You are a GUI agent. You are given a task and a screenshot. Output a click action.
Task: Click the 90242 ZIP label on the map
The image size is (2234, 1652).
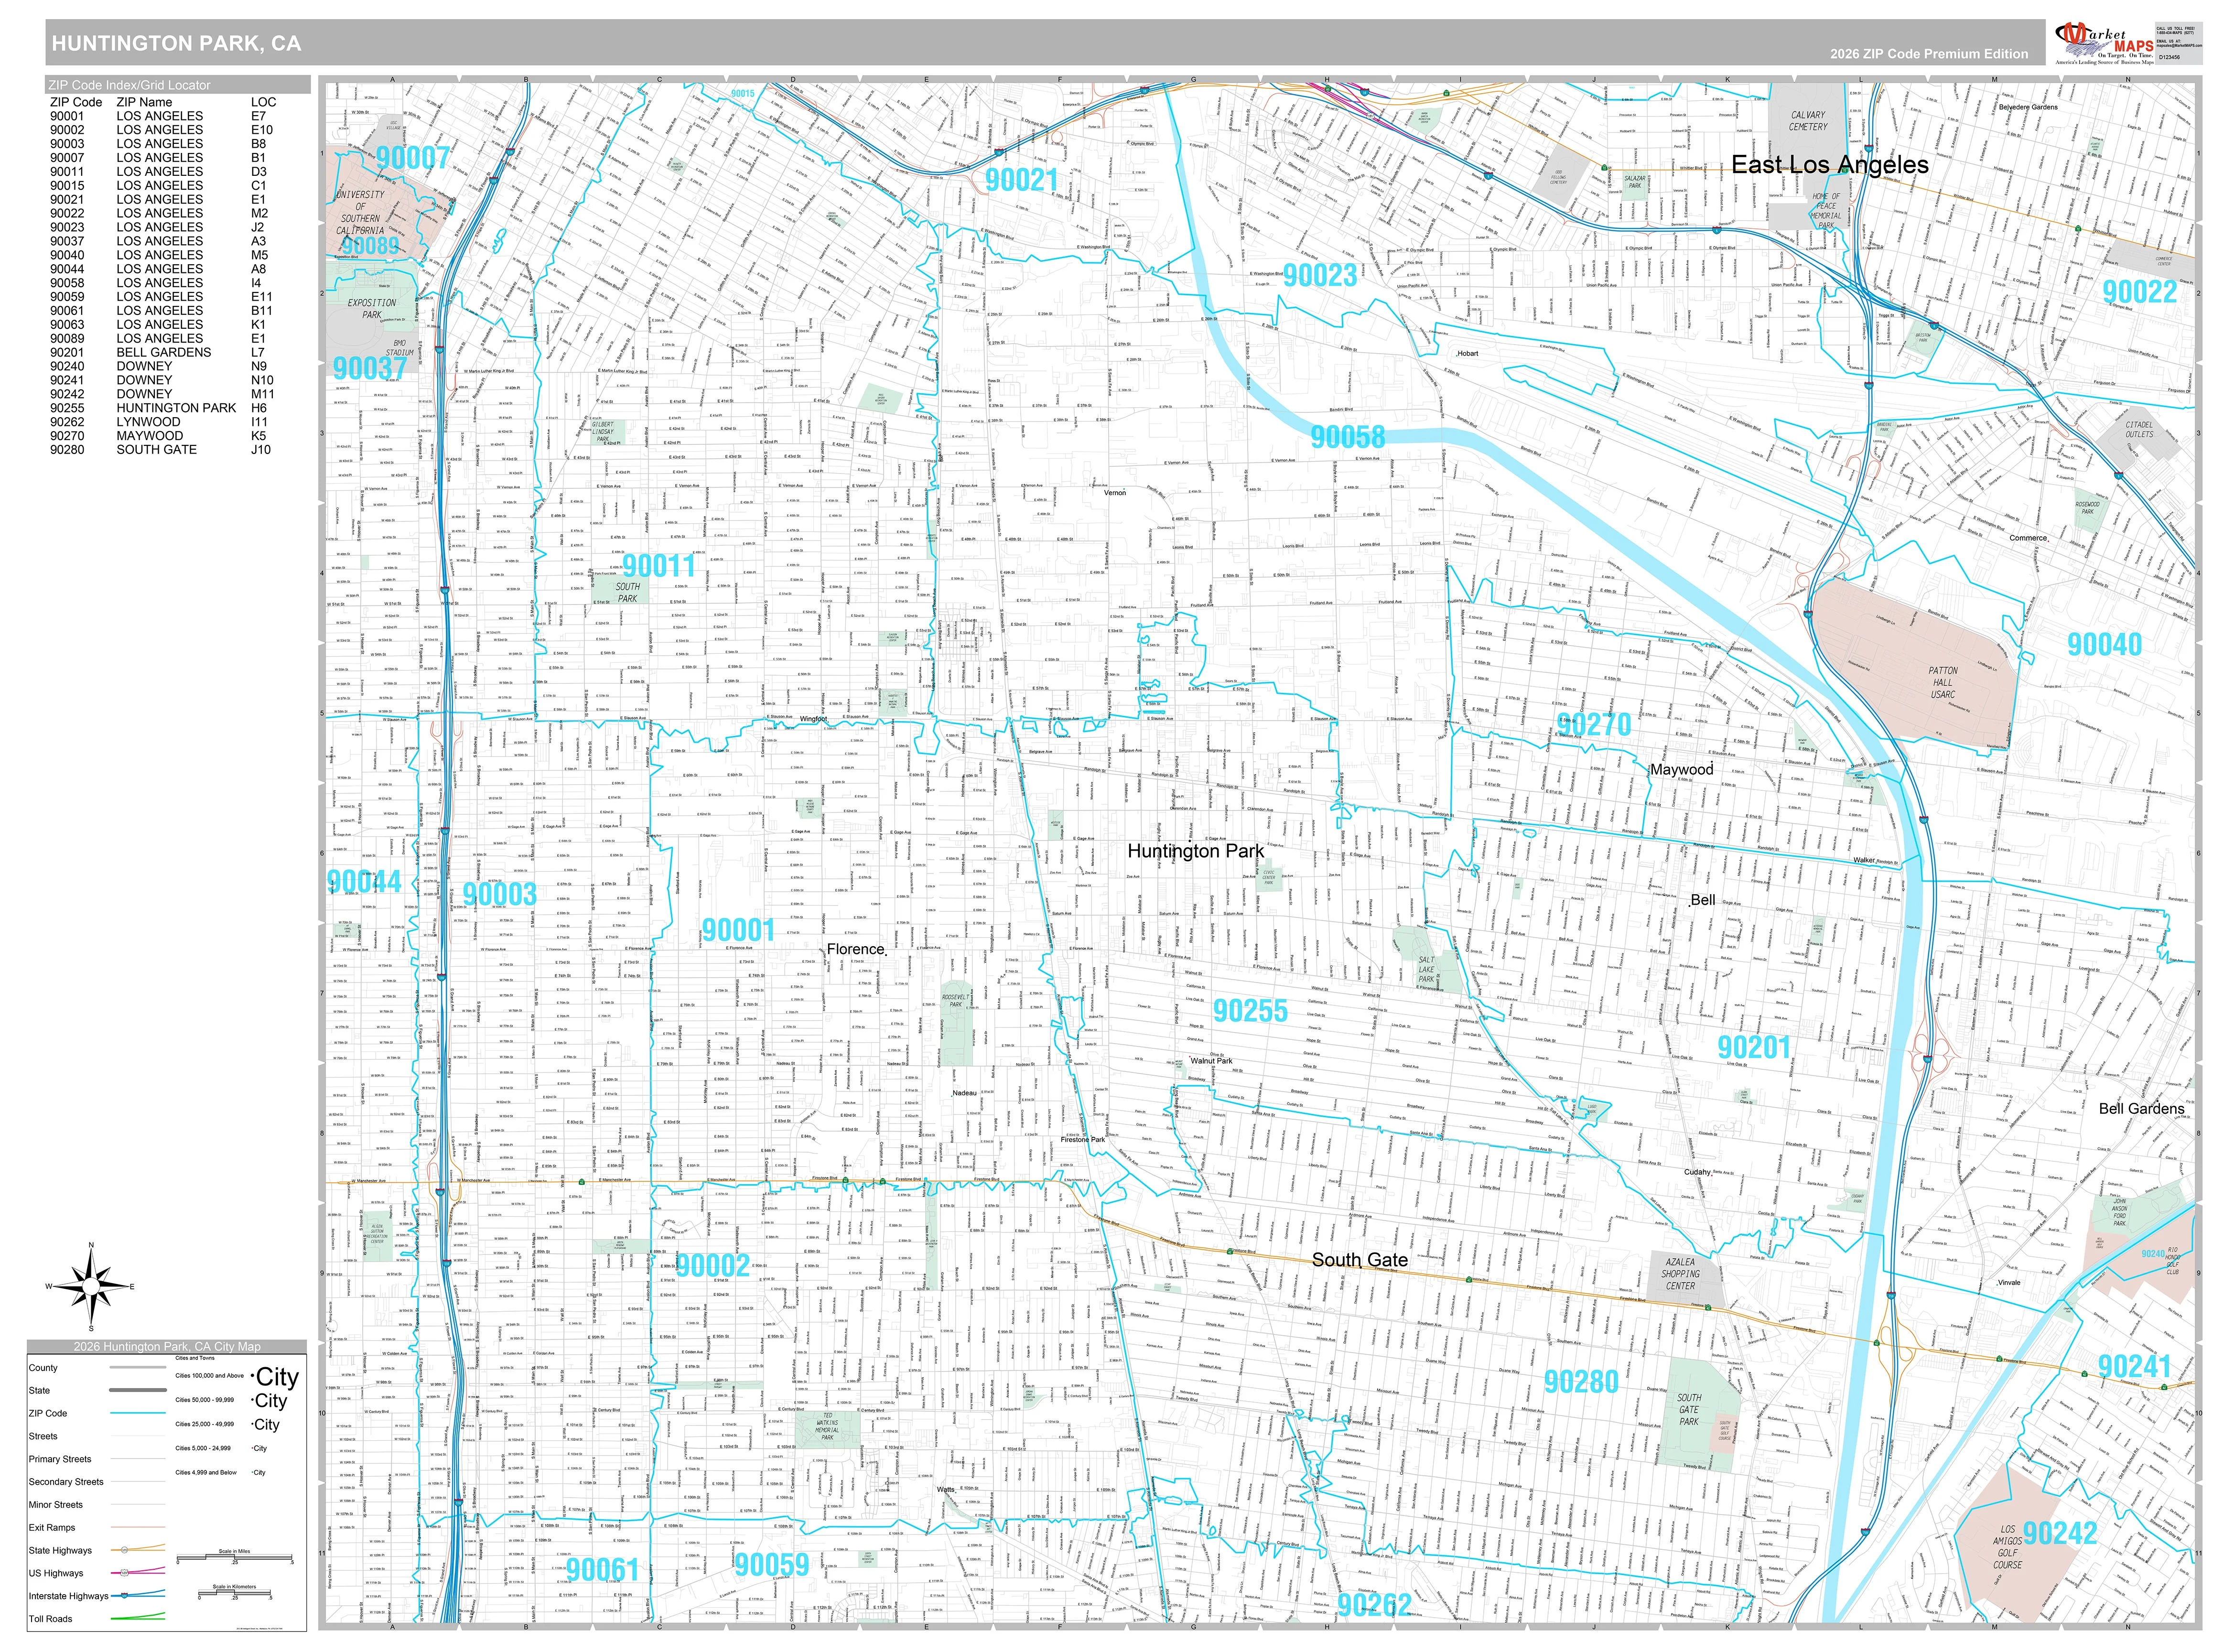(2059, 1533)
